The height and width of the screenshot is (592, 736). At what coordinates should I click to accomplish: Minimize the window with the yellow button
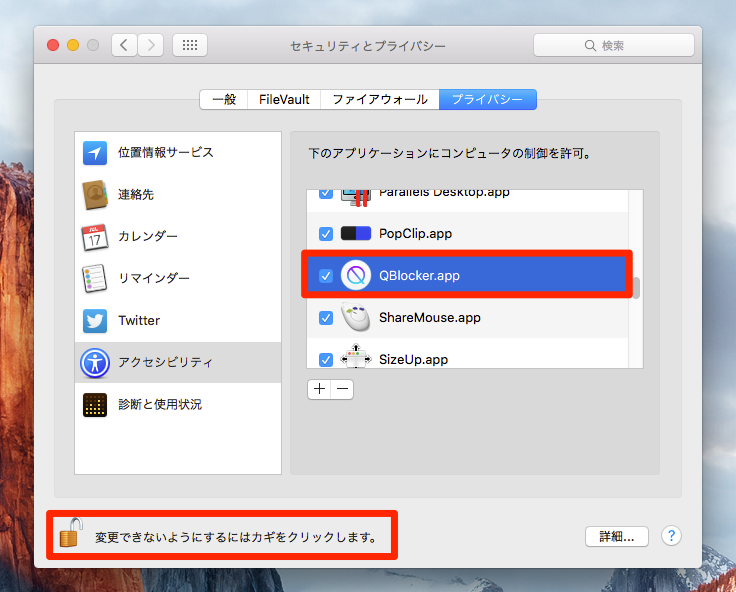[73, 45]
